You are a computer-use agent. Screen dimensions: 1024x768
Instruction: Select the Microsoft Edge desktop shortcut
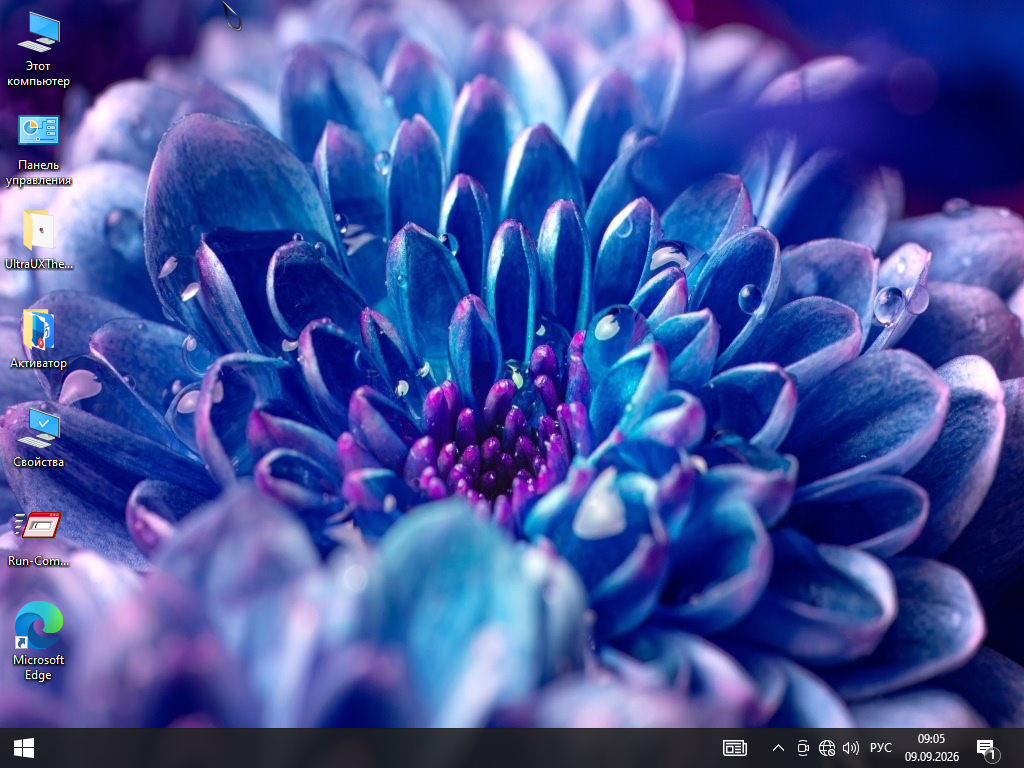coord(39,641)
